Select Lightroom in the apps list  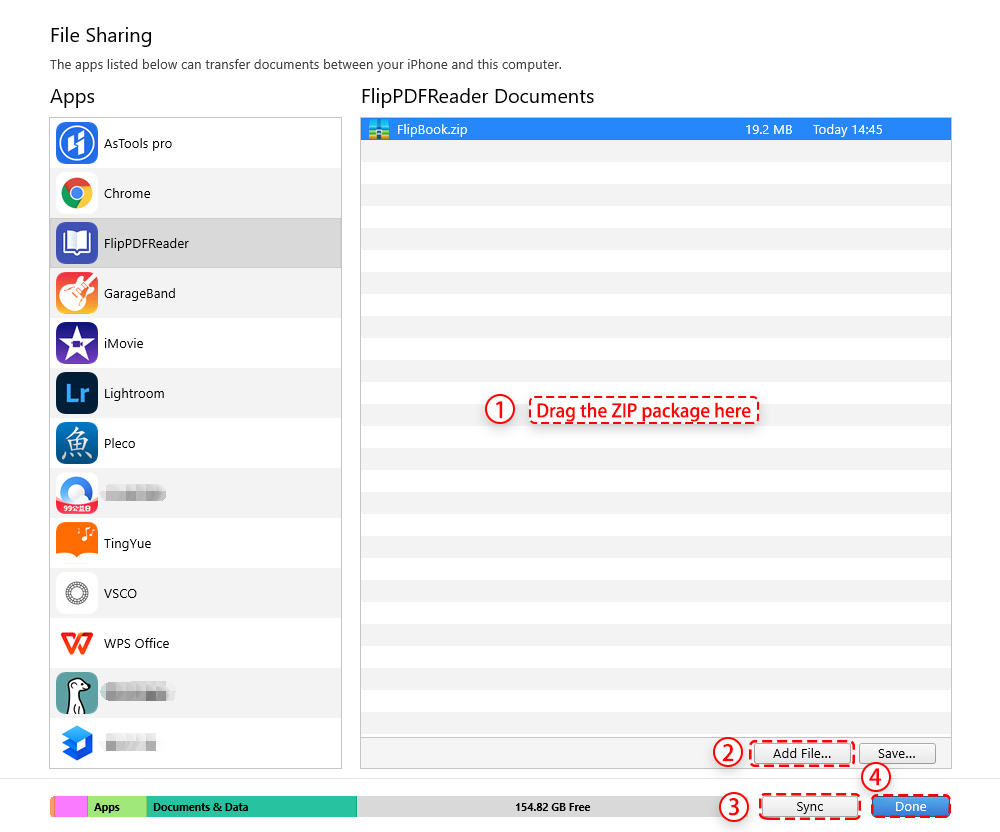pyautogui.click(x=195, y=393)
